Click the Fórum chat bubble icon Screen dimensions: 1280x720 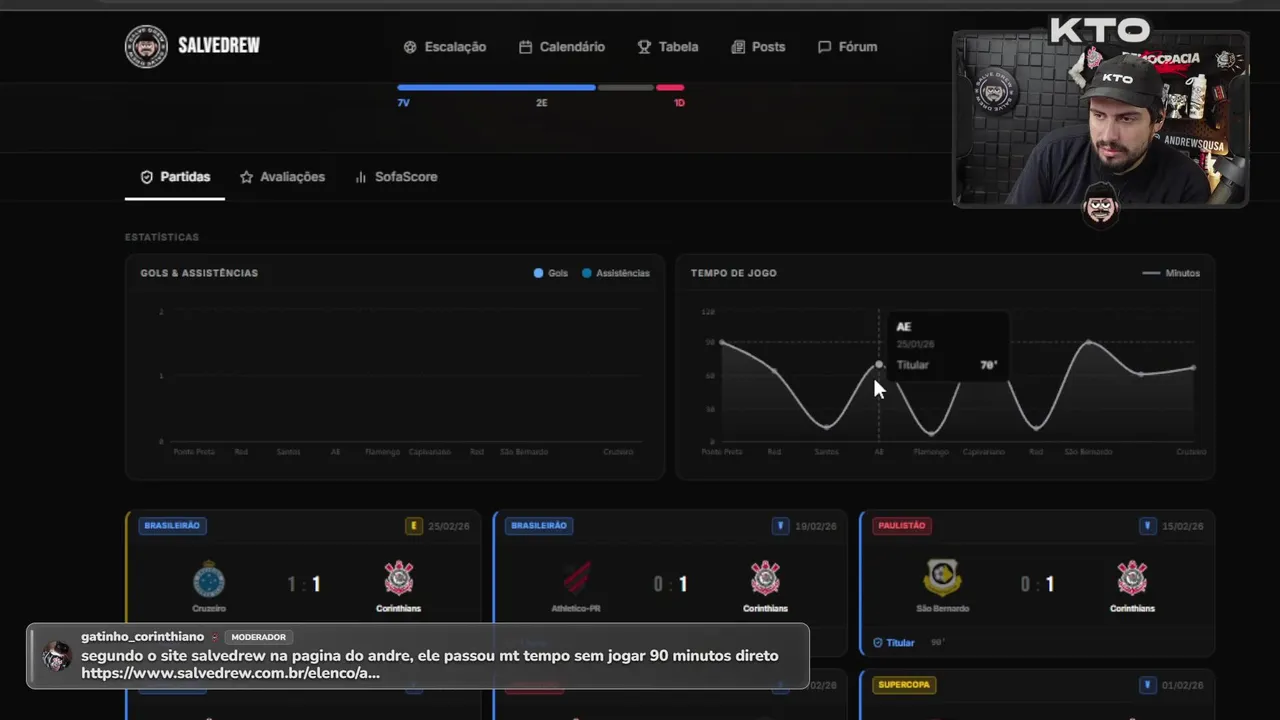click(x=824, y=47)
